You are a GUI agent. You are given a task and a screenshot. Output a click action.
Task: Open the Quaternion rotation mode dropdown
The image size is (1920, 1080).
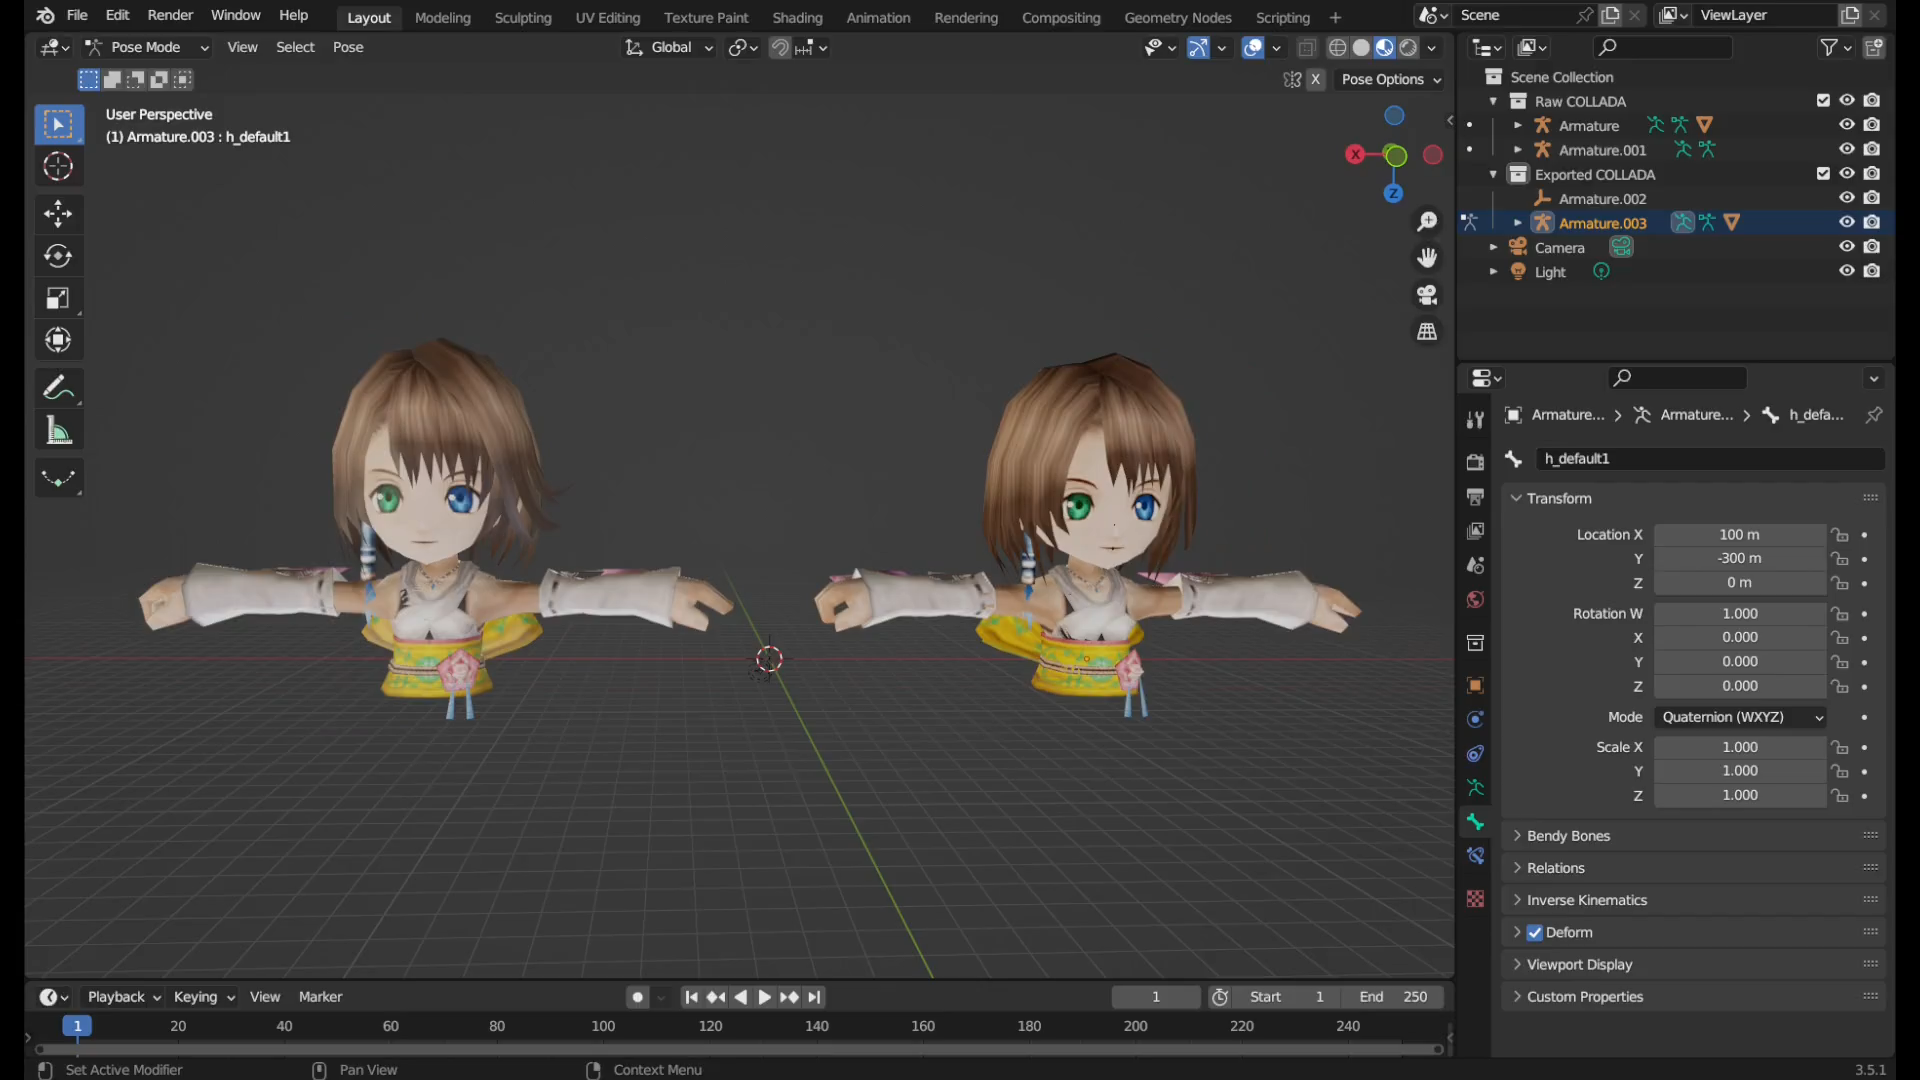point(1740,717)
